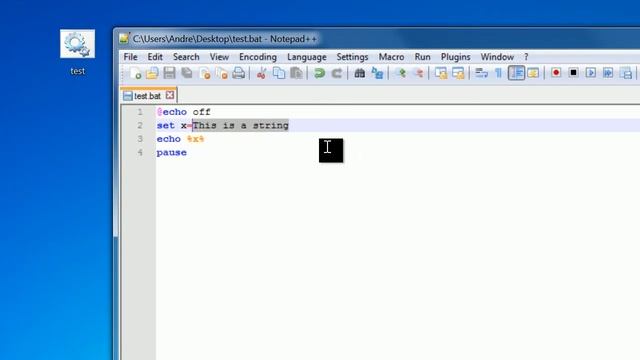Image resolution: width=640 pixels, height=360 pixels.
Task: Click the Close All documents icon
Action: [x=222, y=73]
